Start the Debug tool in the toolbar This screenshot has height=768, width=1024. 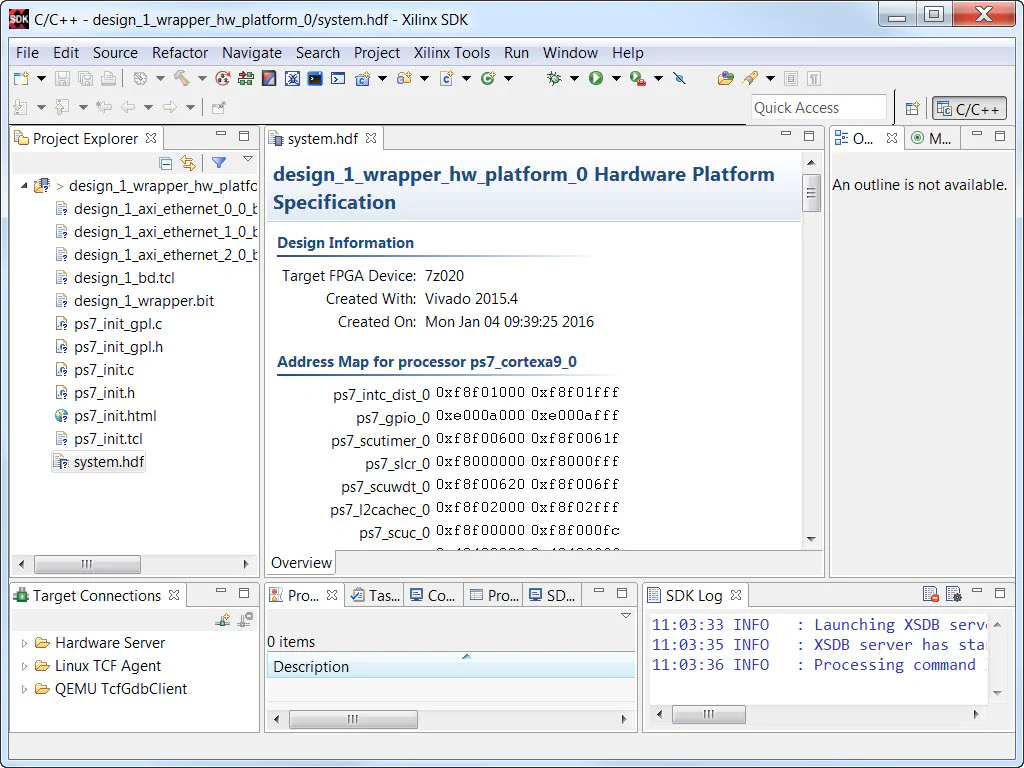point(553,80)
